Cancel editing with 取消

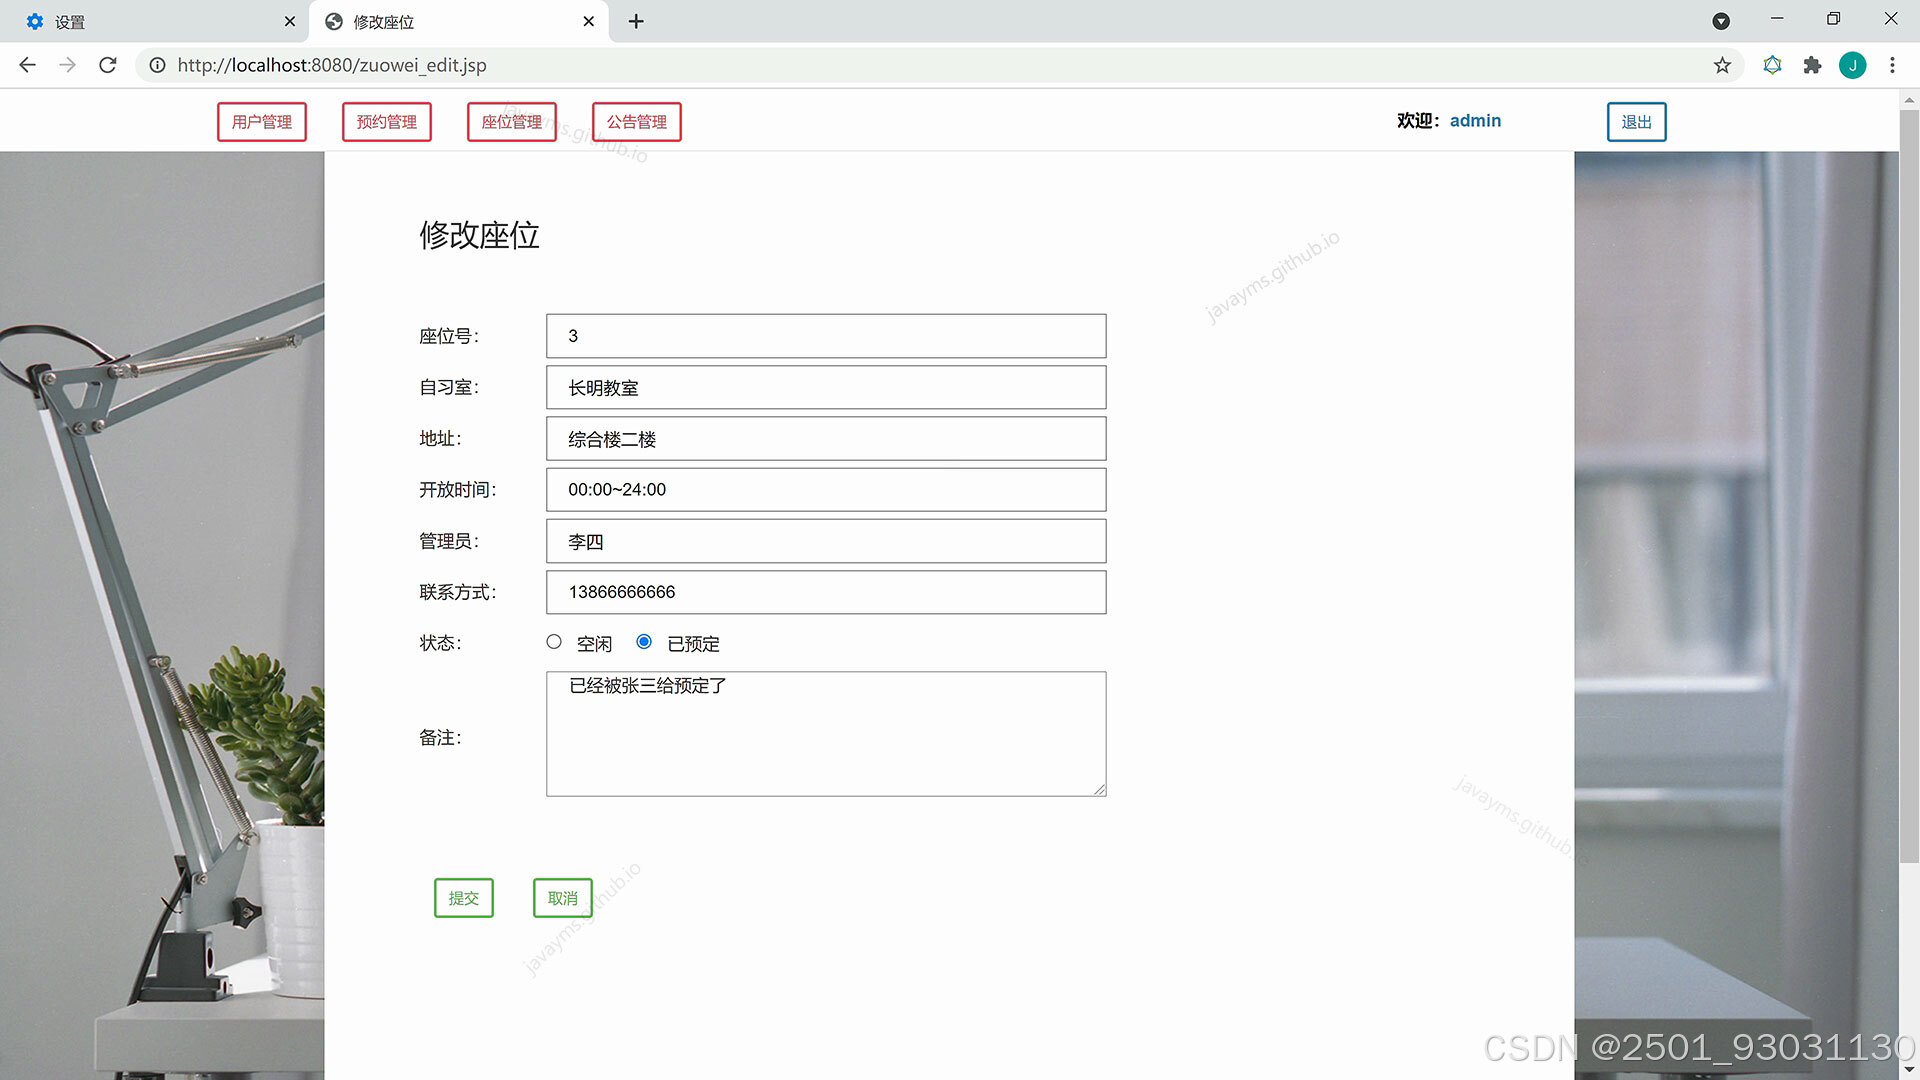click(x=563, y=898)
